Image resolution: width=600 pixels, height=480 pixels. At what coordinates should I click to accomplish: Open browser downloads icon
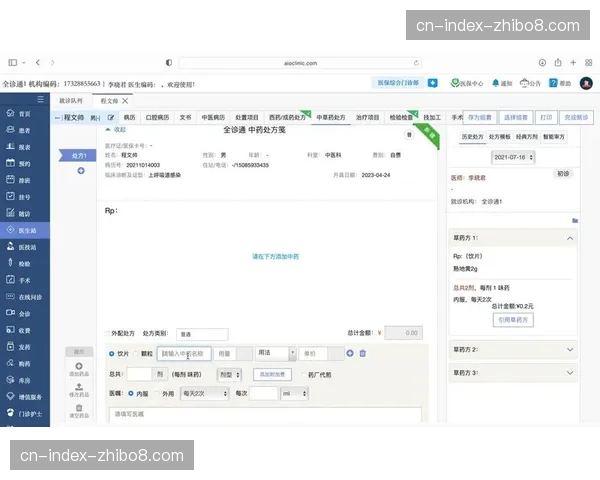[542, 63]
